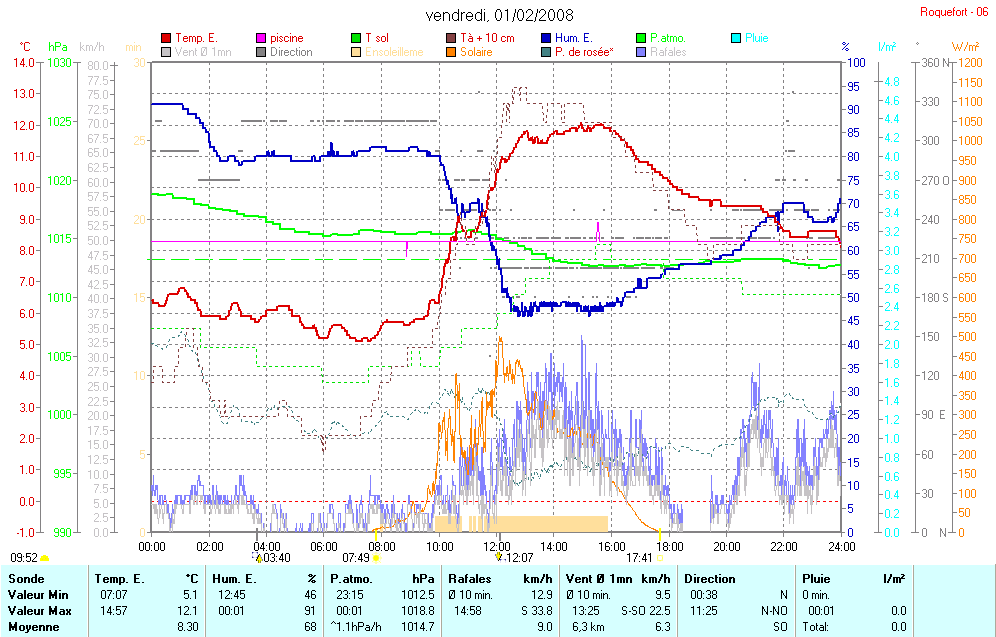Click the dark gray Direction legend swatch
The width and height of the screenshot is (996, 637).
point(260,52)
